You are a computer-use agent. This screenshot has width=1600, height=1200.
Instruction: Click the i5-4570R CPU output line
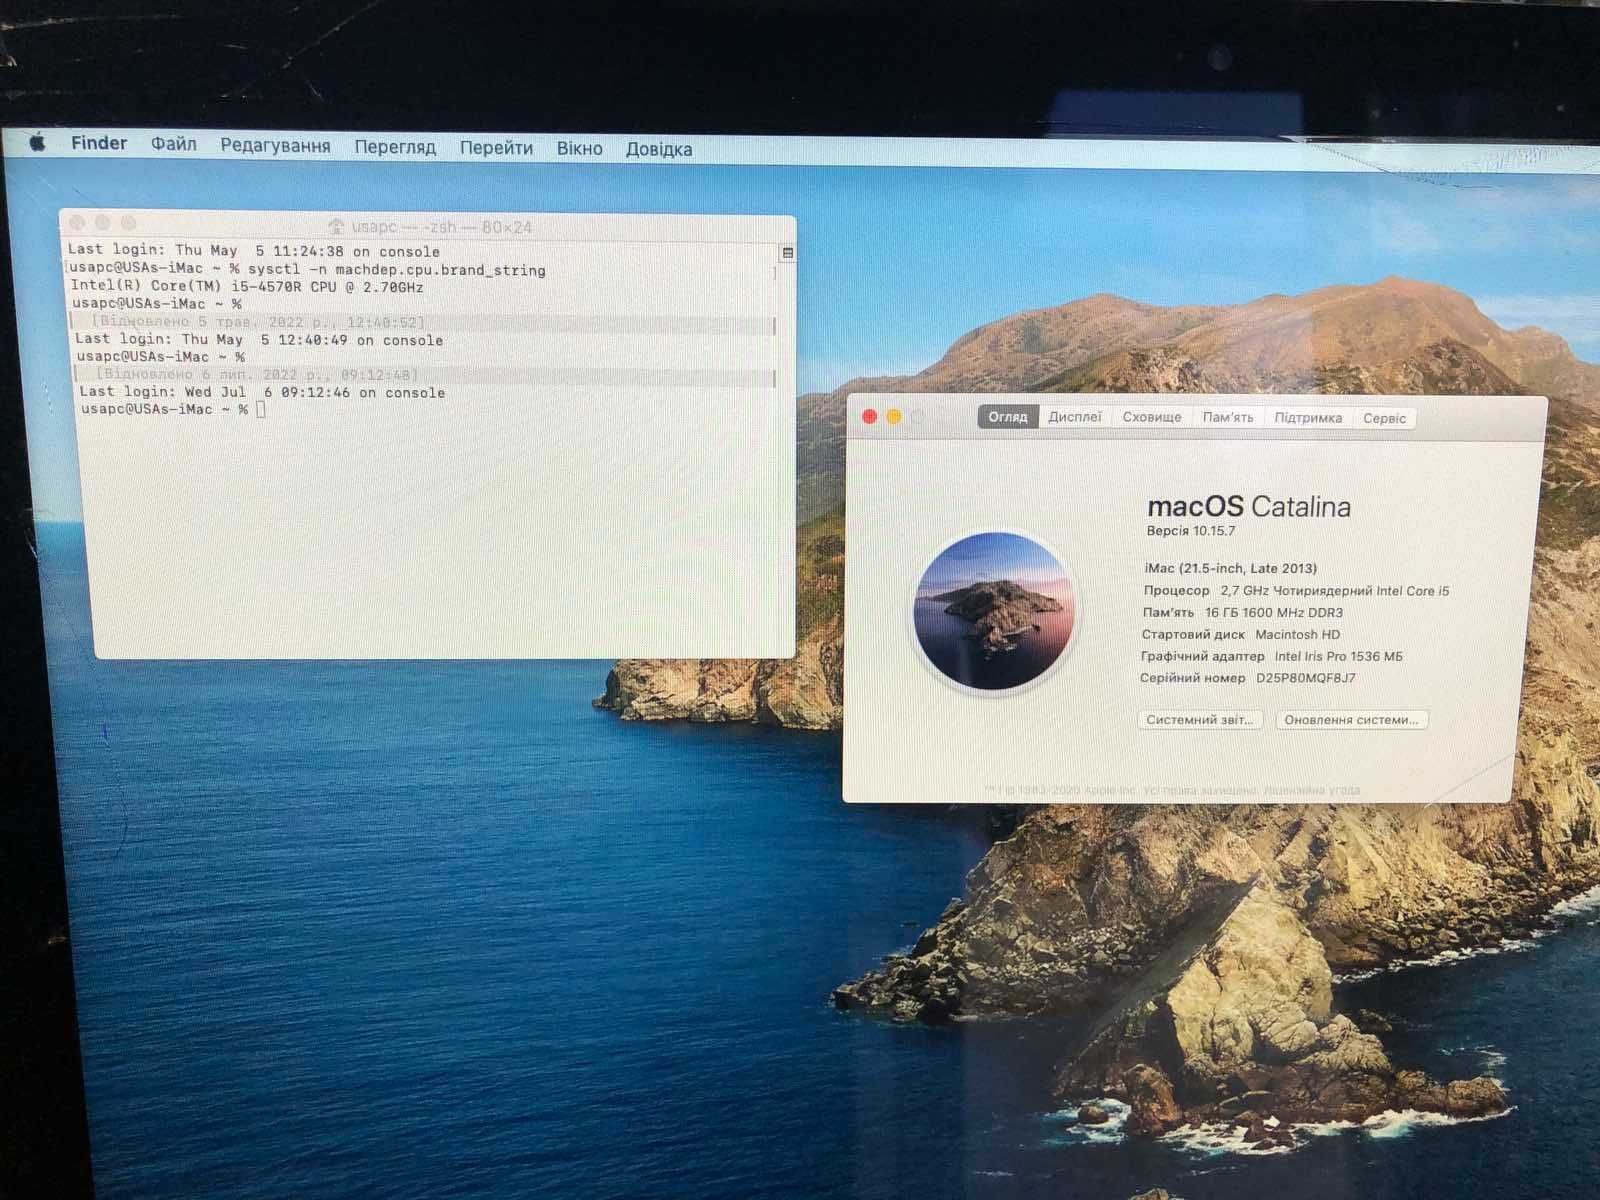(247, 286)
